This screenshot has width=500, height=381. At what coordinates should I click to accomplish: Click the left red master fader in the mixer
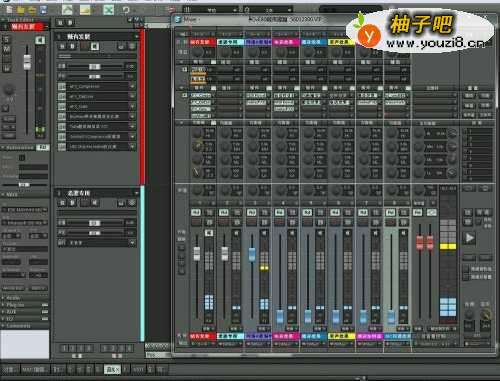(x=420, y=242)
